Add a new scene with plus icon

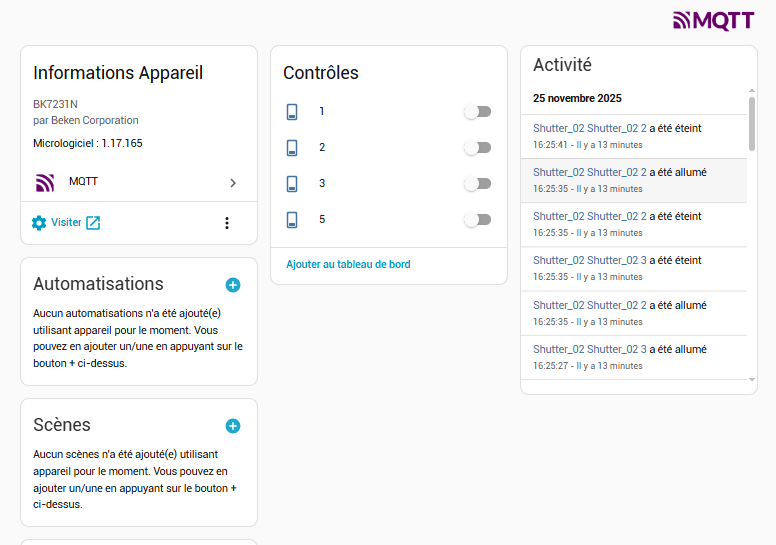pyautogui.click(x=233, y=426)
